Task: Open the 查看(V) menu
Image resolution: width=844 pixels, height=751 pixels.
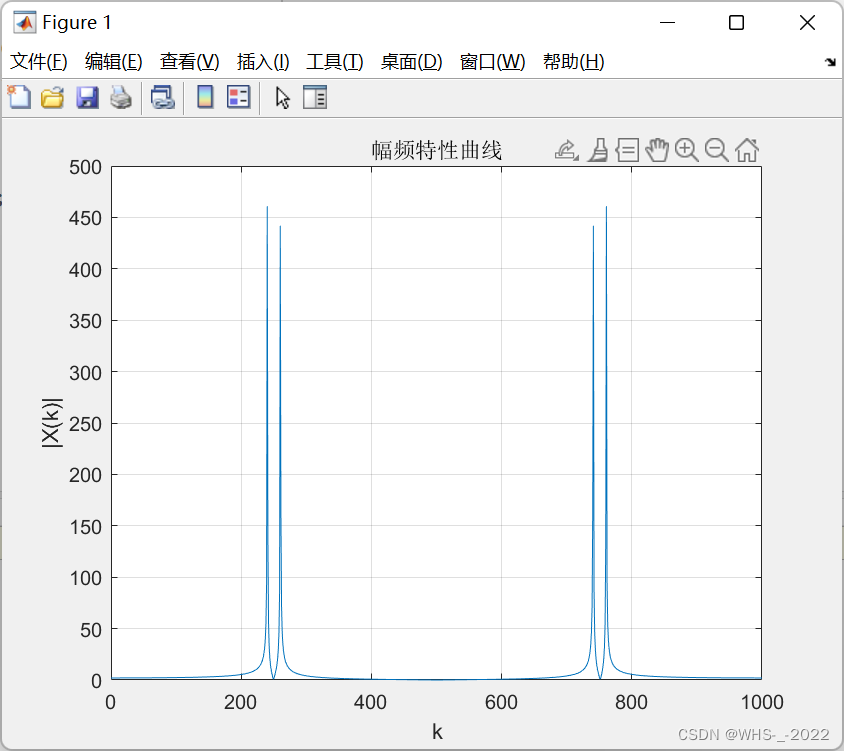Action: tap(189, 62)
